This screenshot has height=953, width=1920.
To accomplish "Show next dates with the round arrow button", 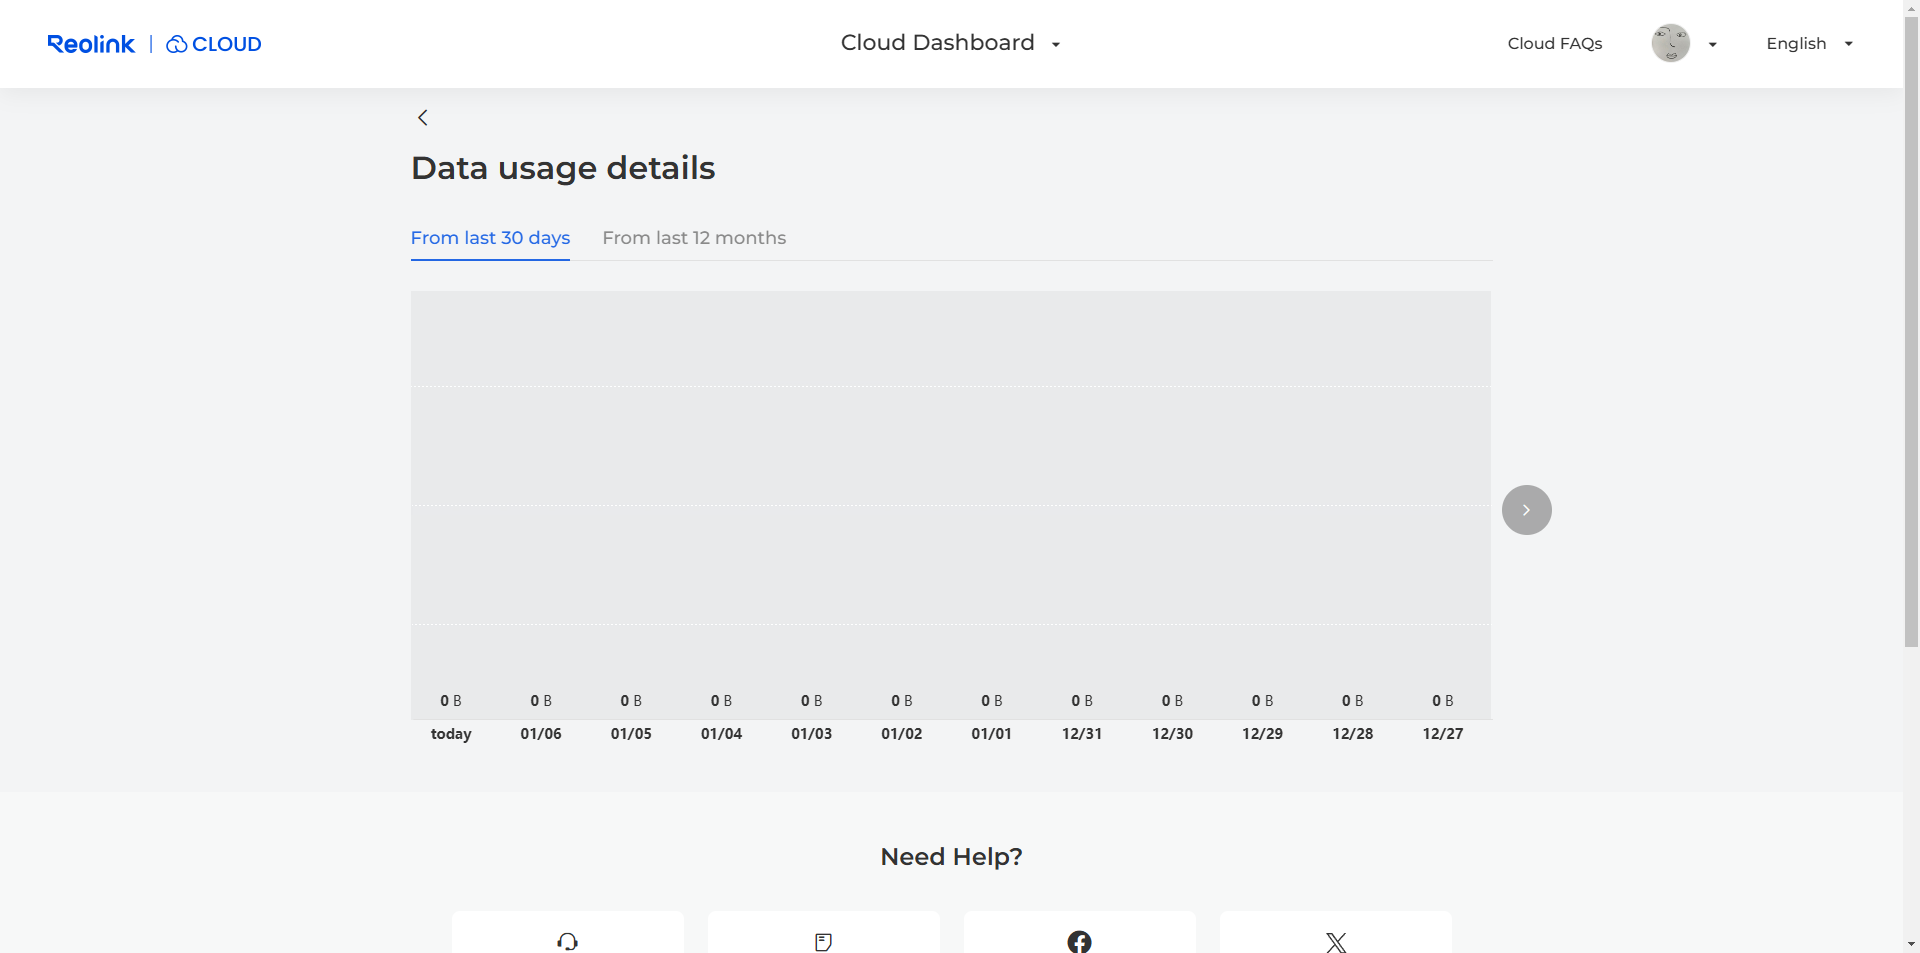I will tap(1526, 510).
